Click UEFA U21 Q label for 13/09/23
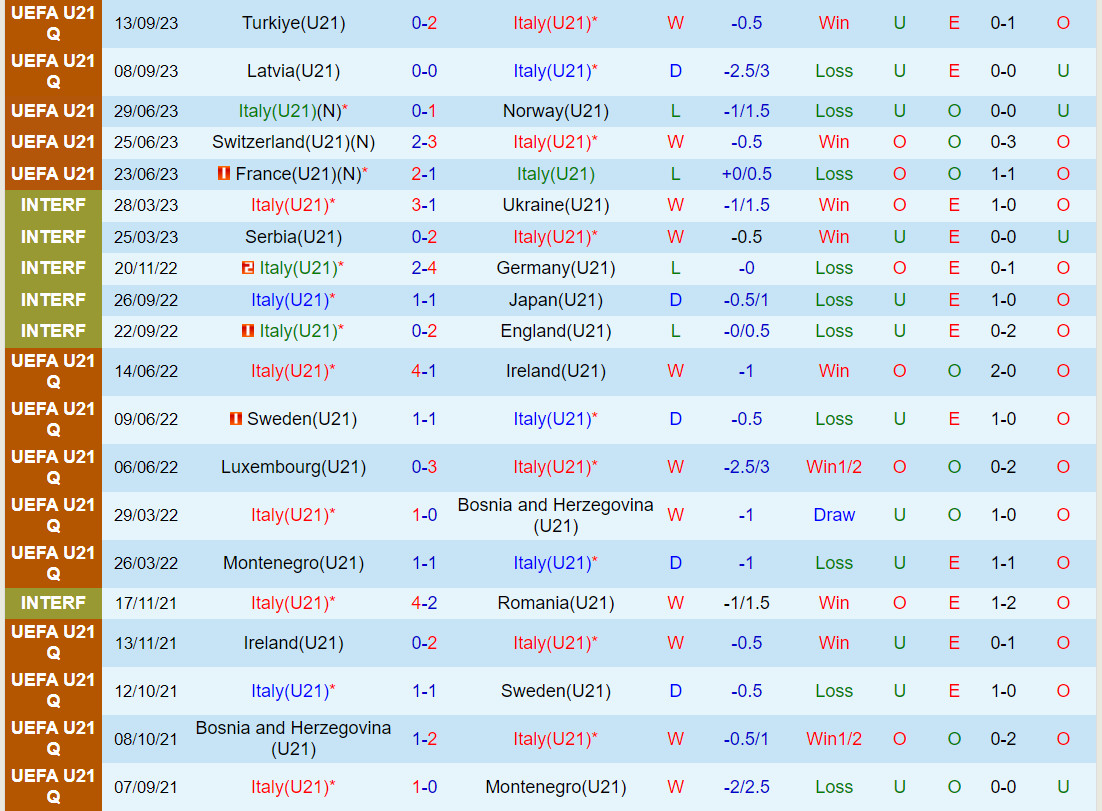The image size is (1102, 811). point(53,23)
